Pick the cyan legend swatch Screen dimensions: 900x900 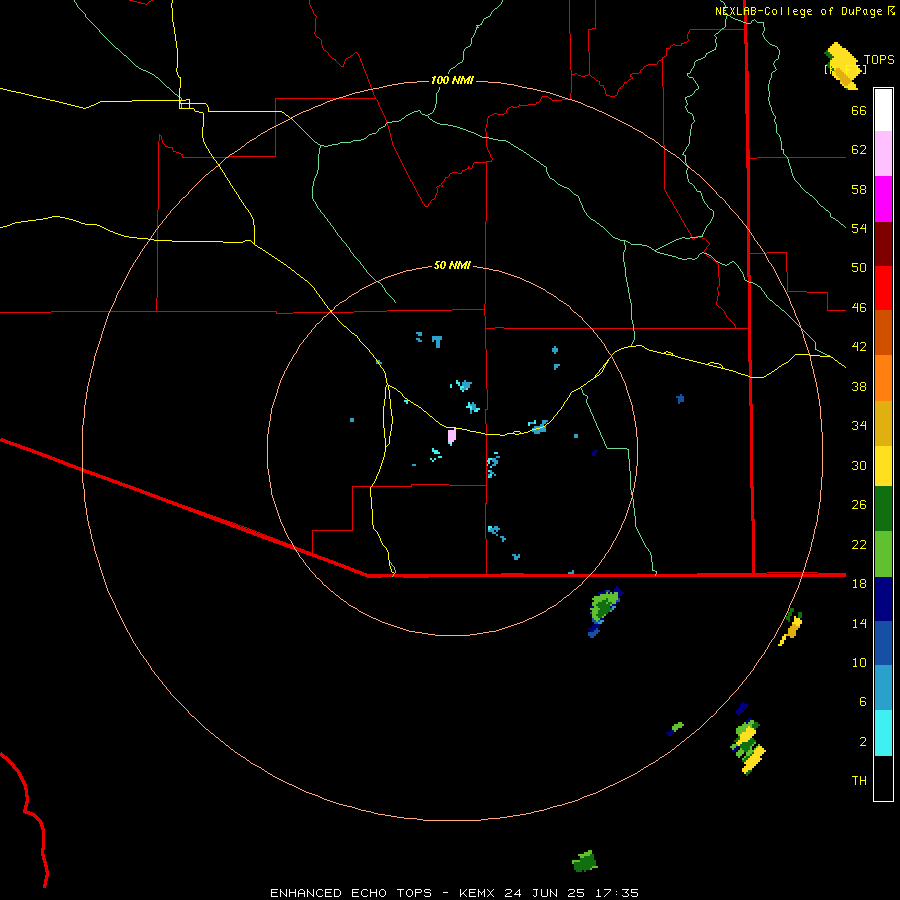[x=883, y=733]
